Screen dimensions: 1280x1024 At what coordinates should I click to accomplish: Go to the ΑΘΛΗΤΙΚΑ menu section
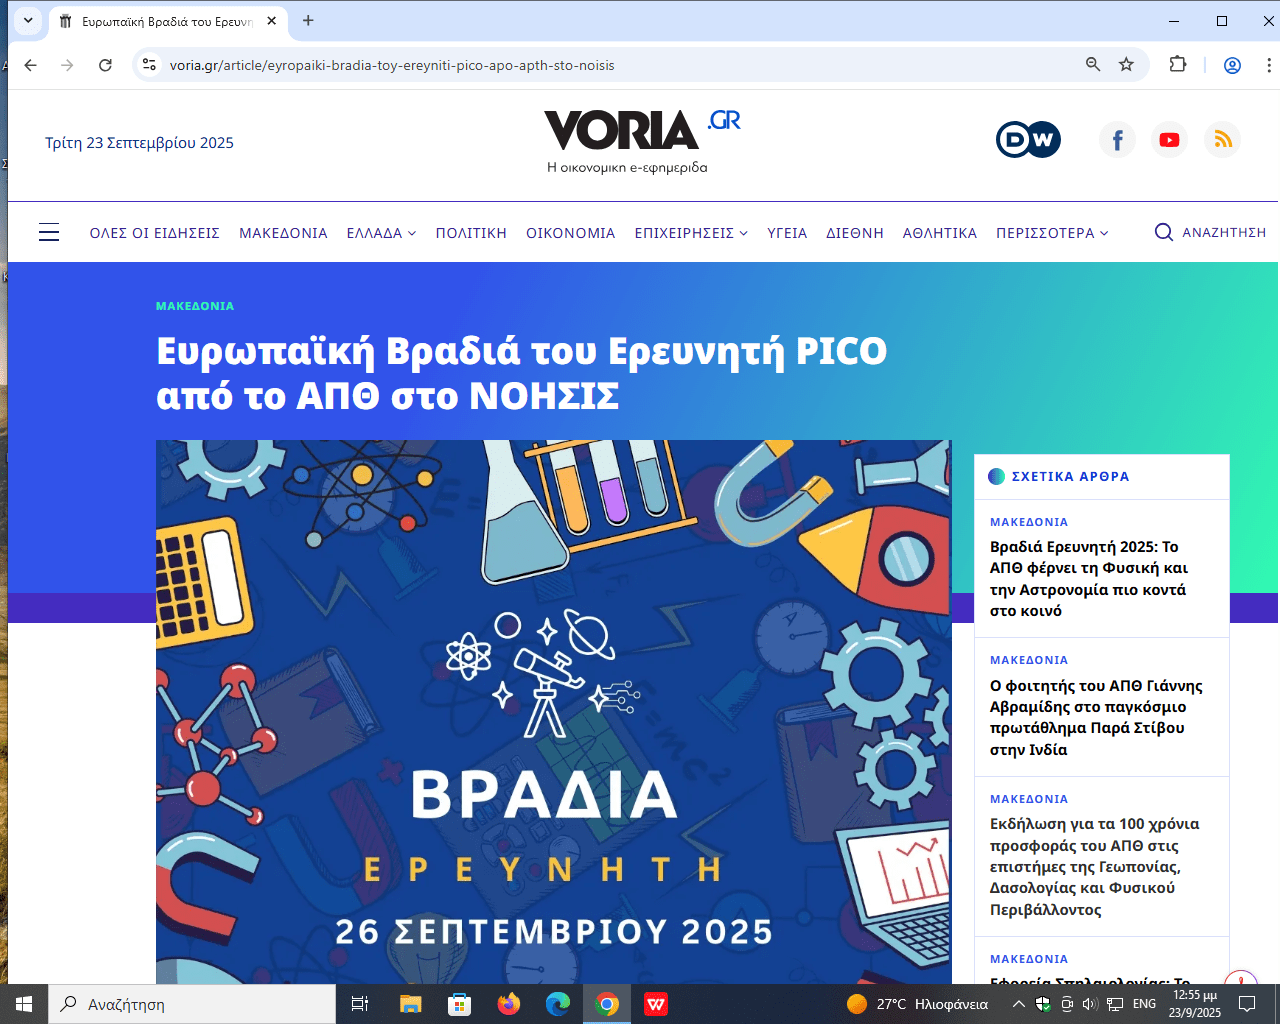939,233
